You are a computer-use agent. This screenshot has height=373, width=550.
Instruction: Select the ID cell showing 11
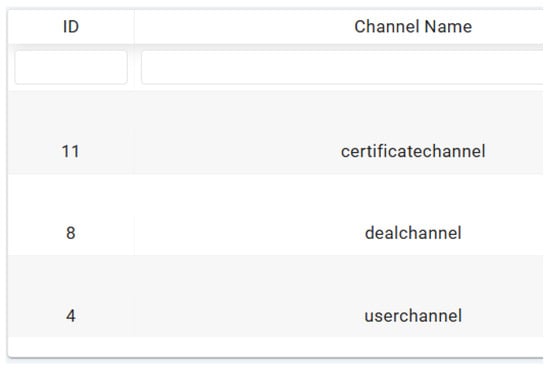[71, 152]
